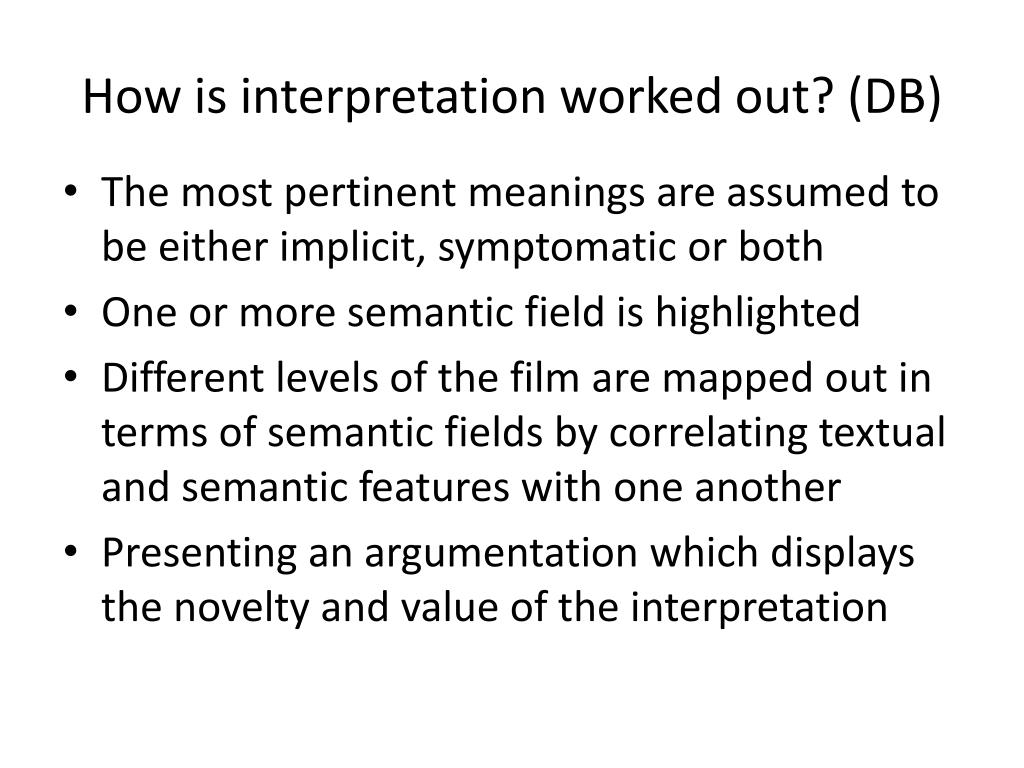Image resolution: width=1024 pixels, height=768 pixels.
Task: Select the second bullet point marker
Action: click(71, 311)
